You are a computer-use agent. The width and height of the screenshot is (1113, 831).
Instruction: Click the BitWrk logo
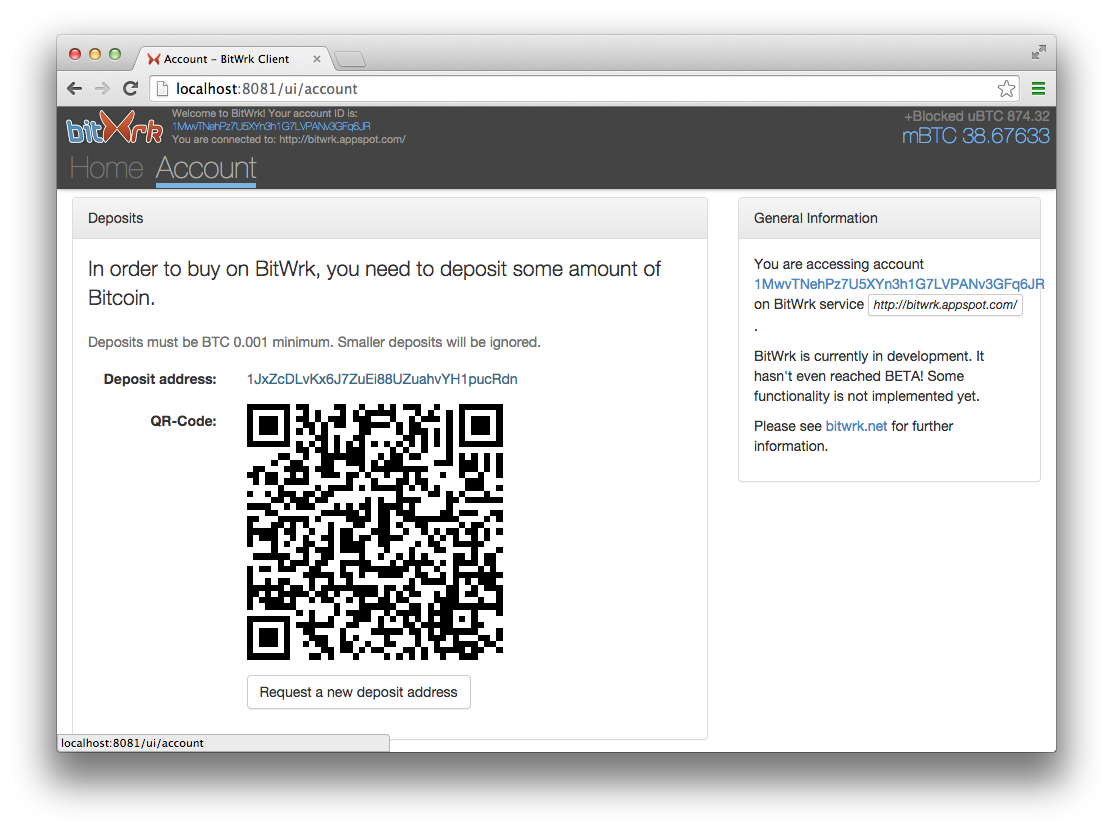coord(115,128)
